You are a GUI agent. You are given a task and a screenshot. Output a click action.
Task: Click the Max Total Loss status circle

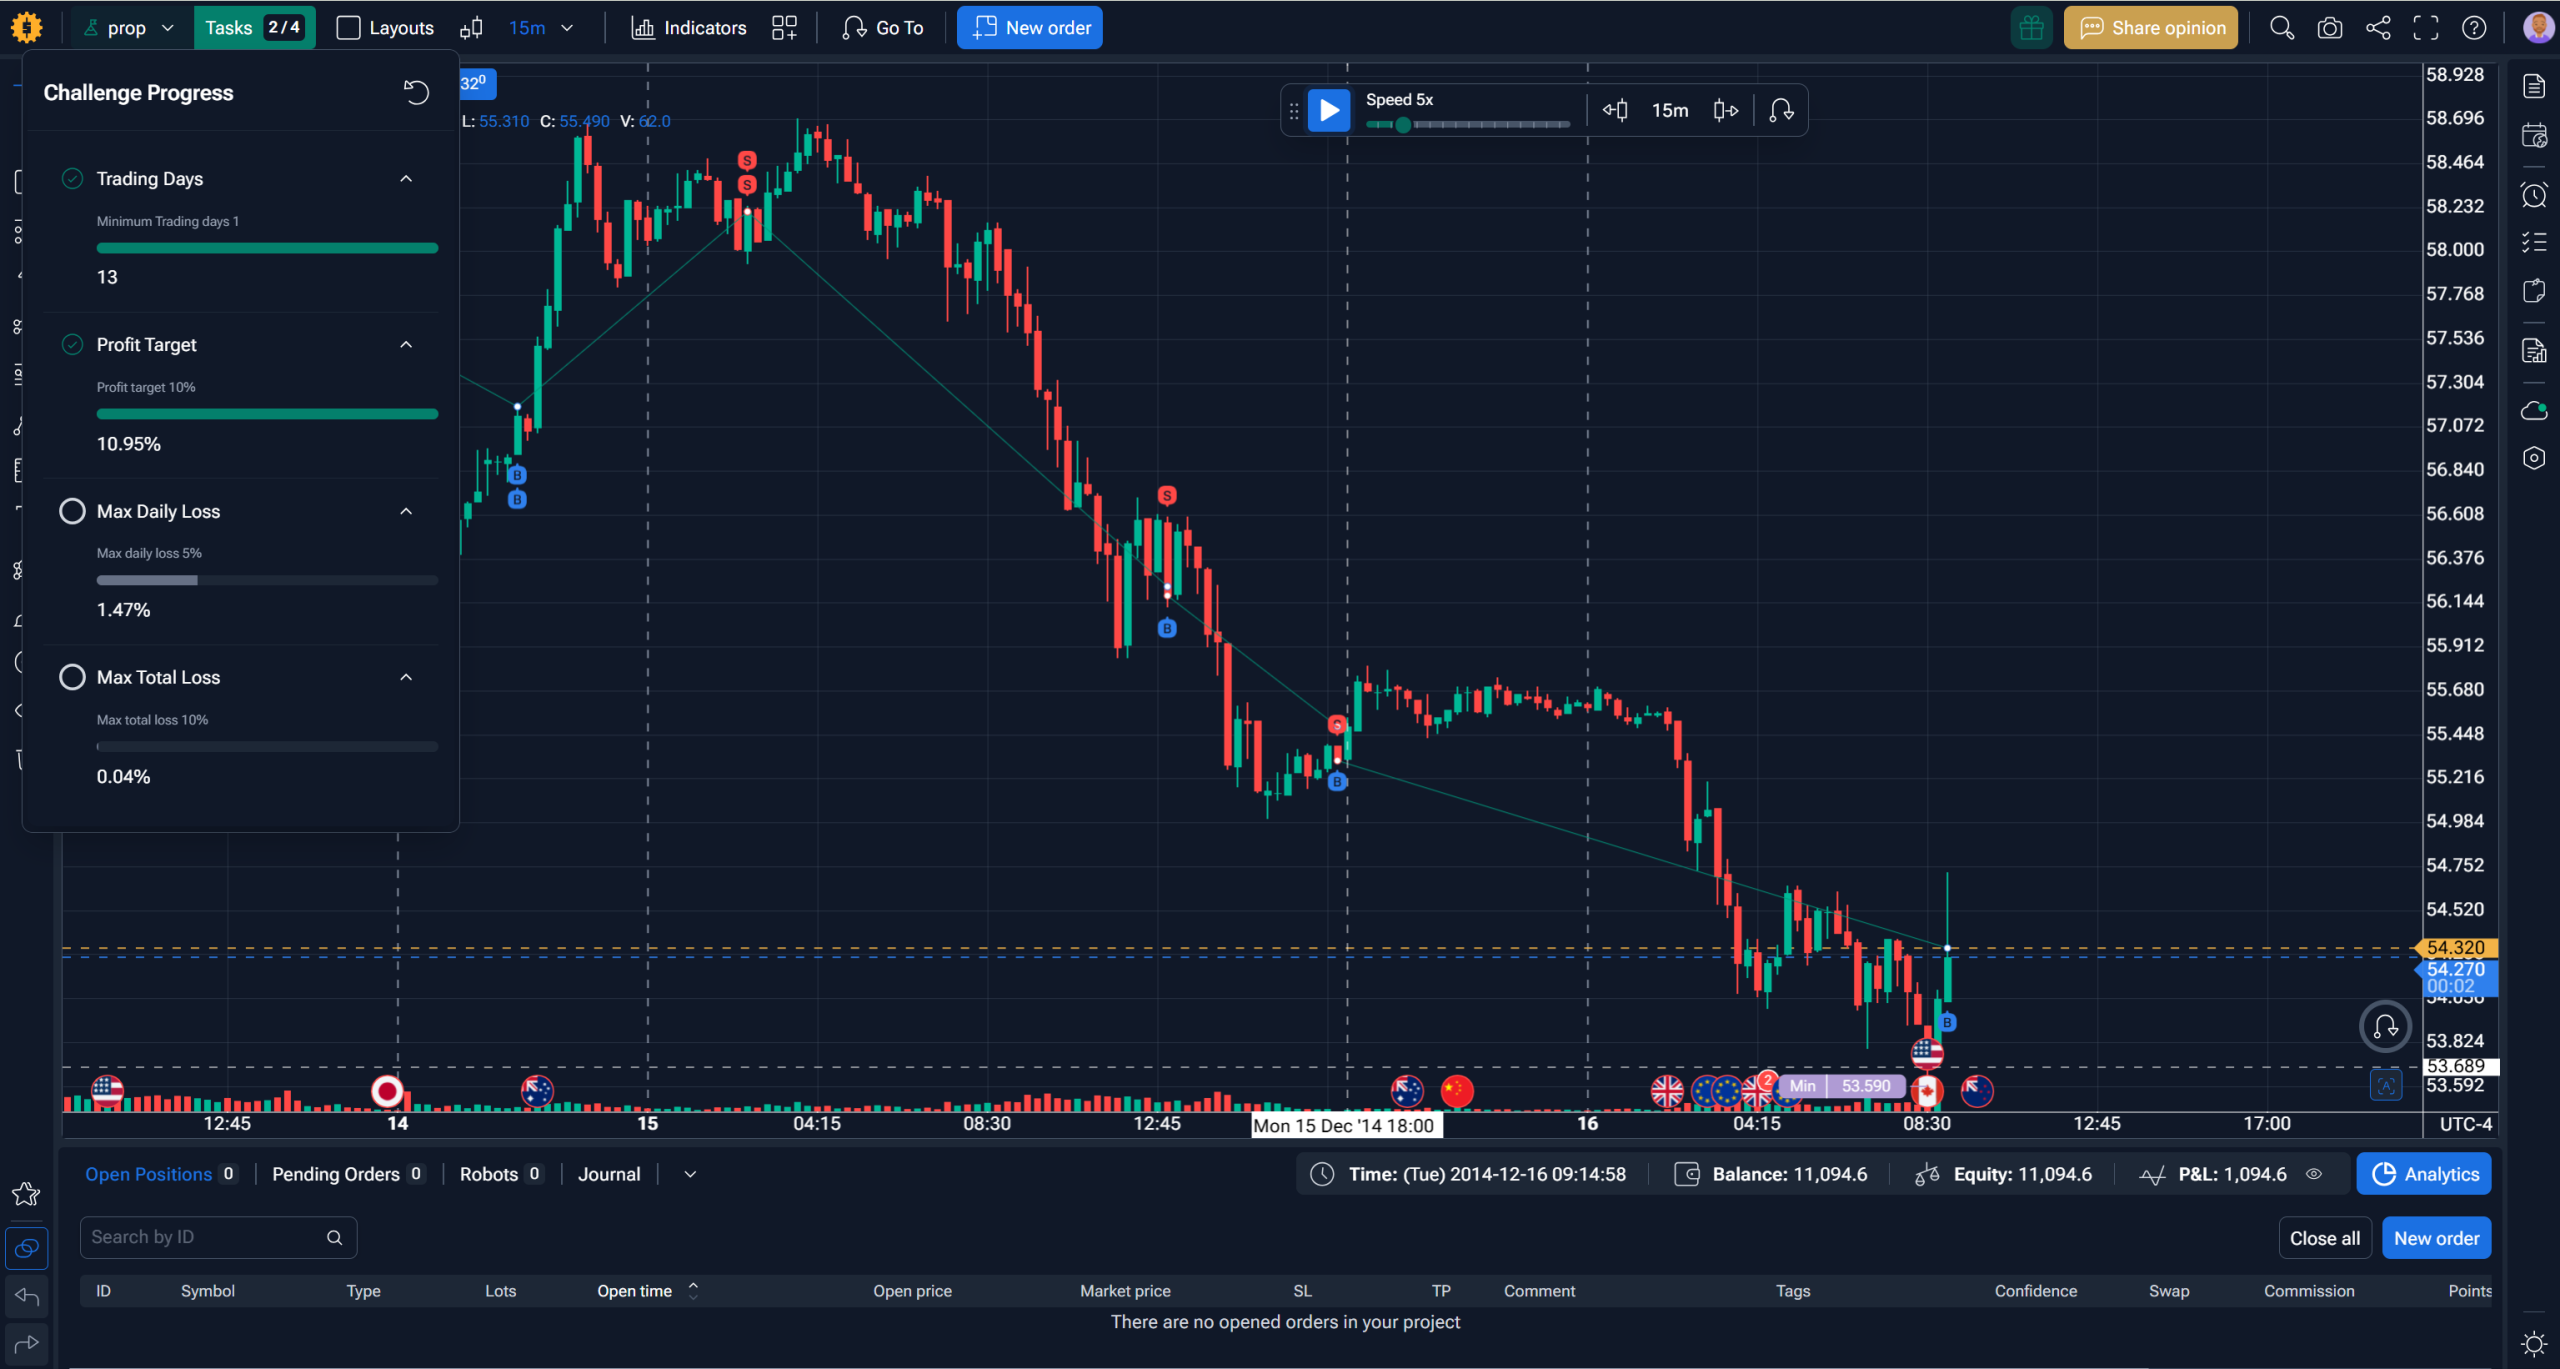(x=72, y=677)
